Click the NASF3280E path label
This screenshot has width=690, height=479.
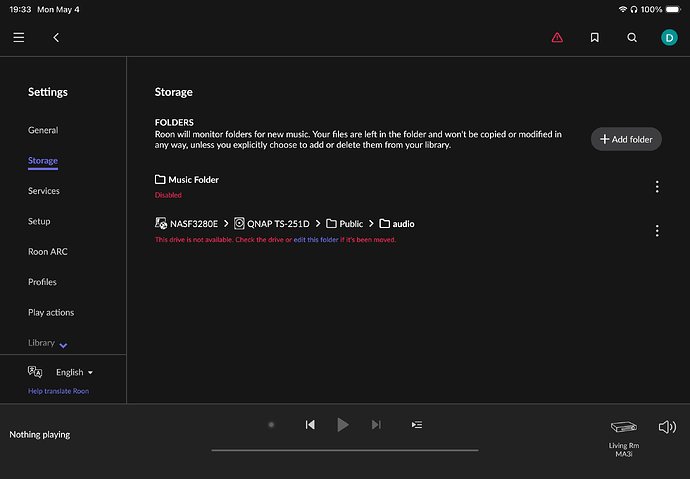point(194,223)
